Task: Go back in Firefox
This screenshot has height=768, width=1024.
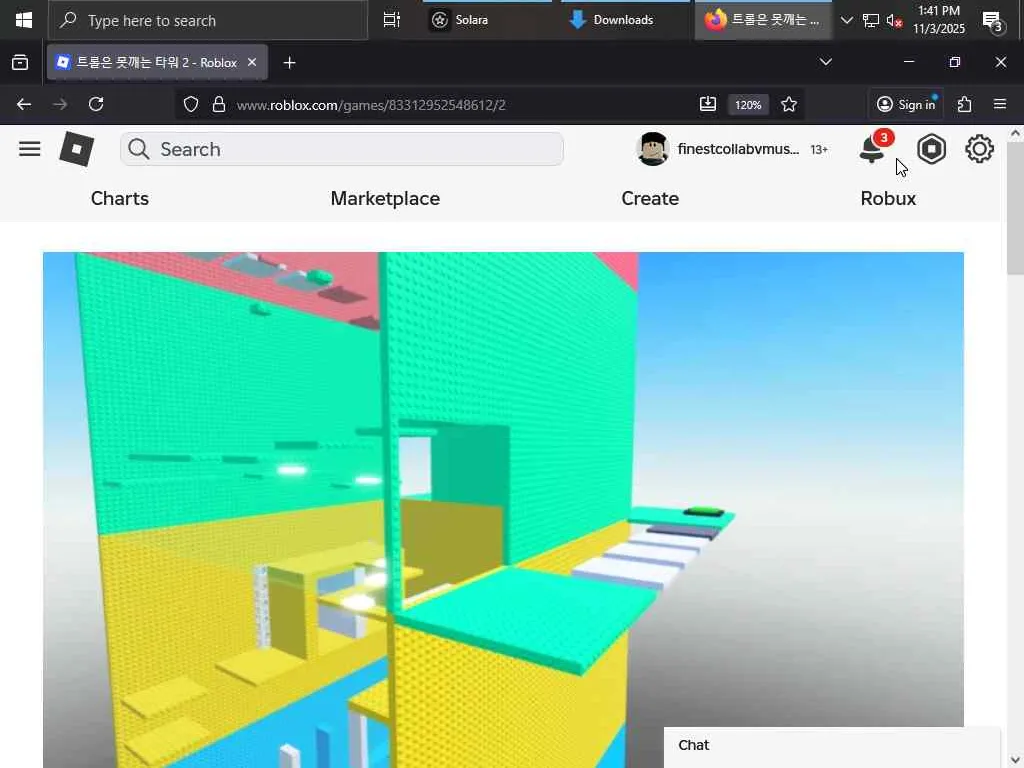Action: (x=24, y=104)
